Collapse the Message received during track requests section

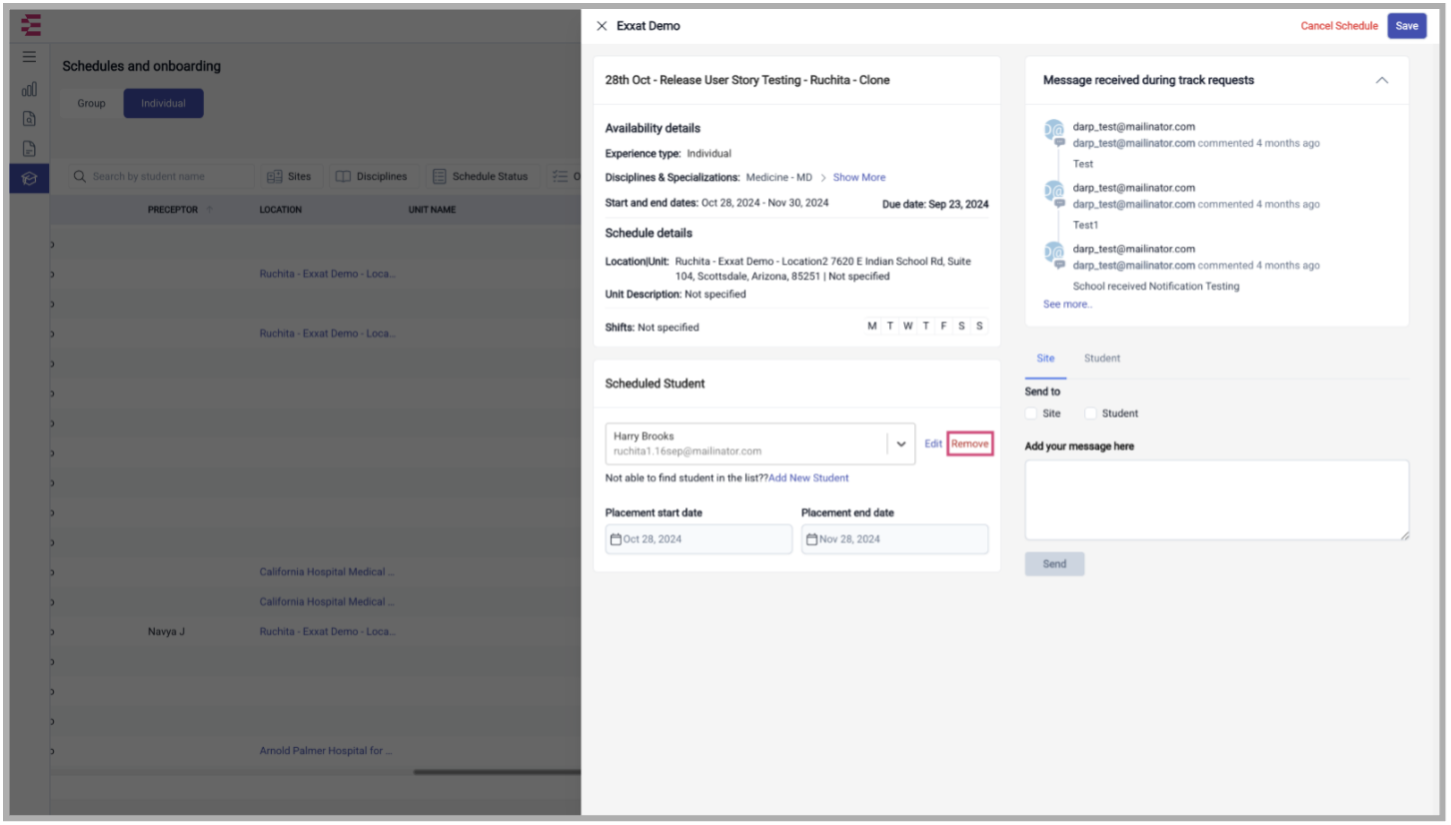(1381, 80)
